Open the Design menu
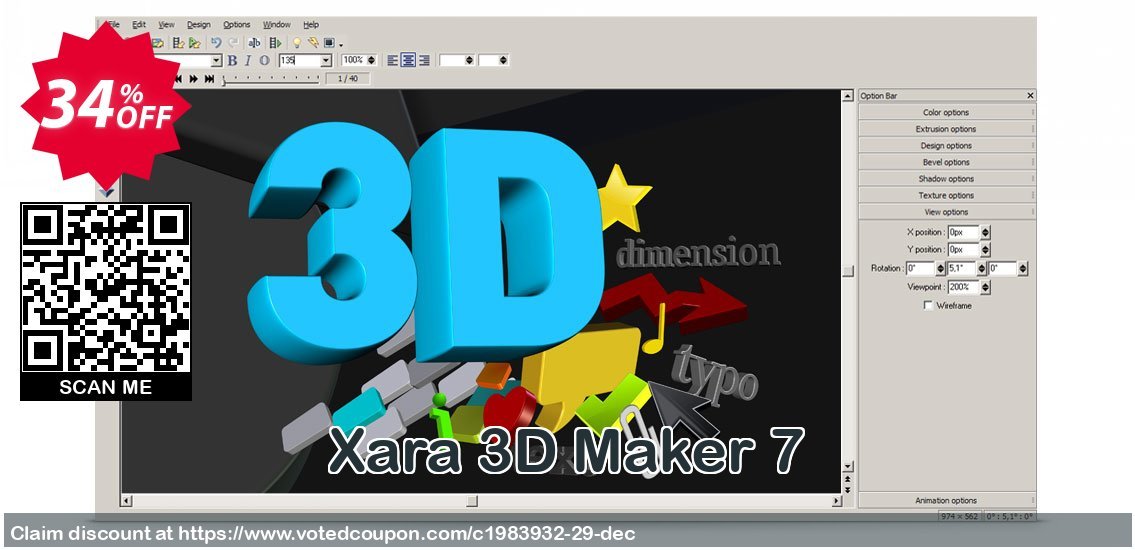This screenshot has width=1135, height=550. pyautogui.click(x=199, y=25)
